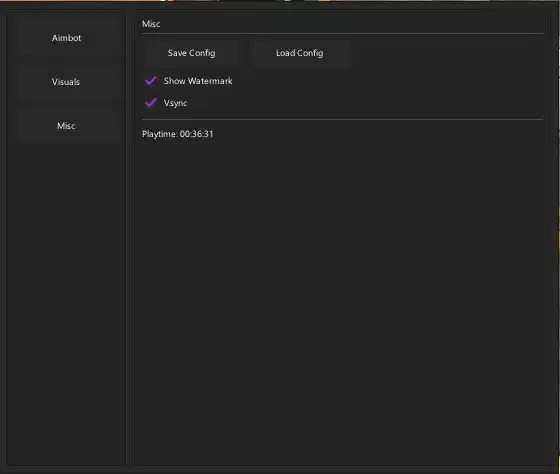The image size is (560, 474).
Task: Select the Misc sidebar tab
Action: coord(66,126)
